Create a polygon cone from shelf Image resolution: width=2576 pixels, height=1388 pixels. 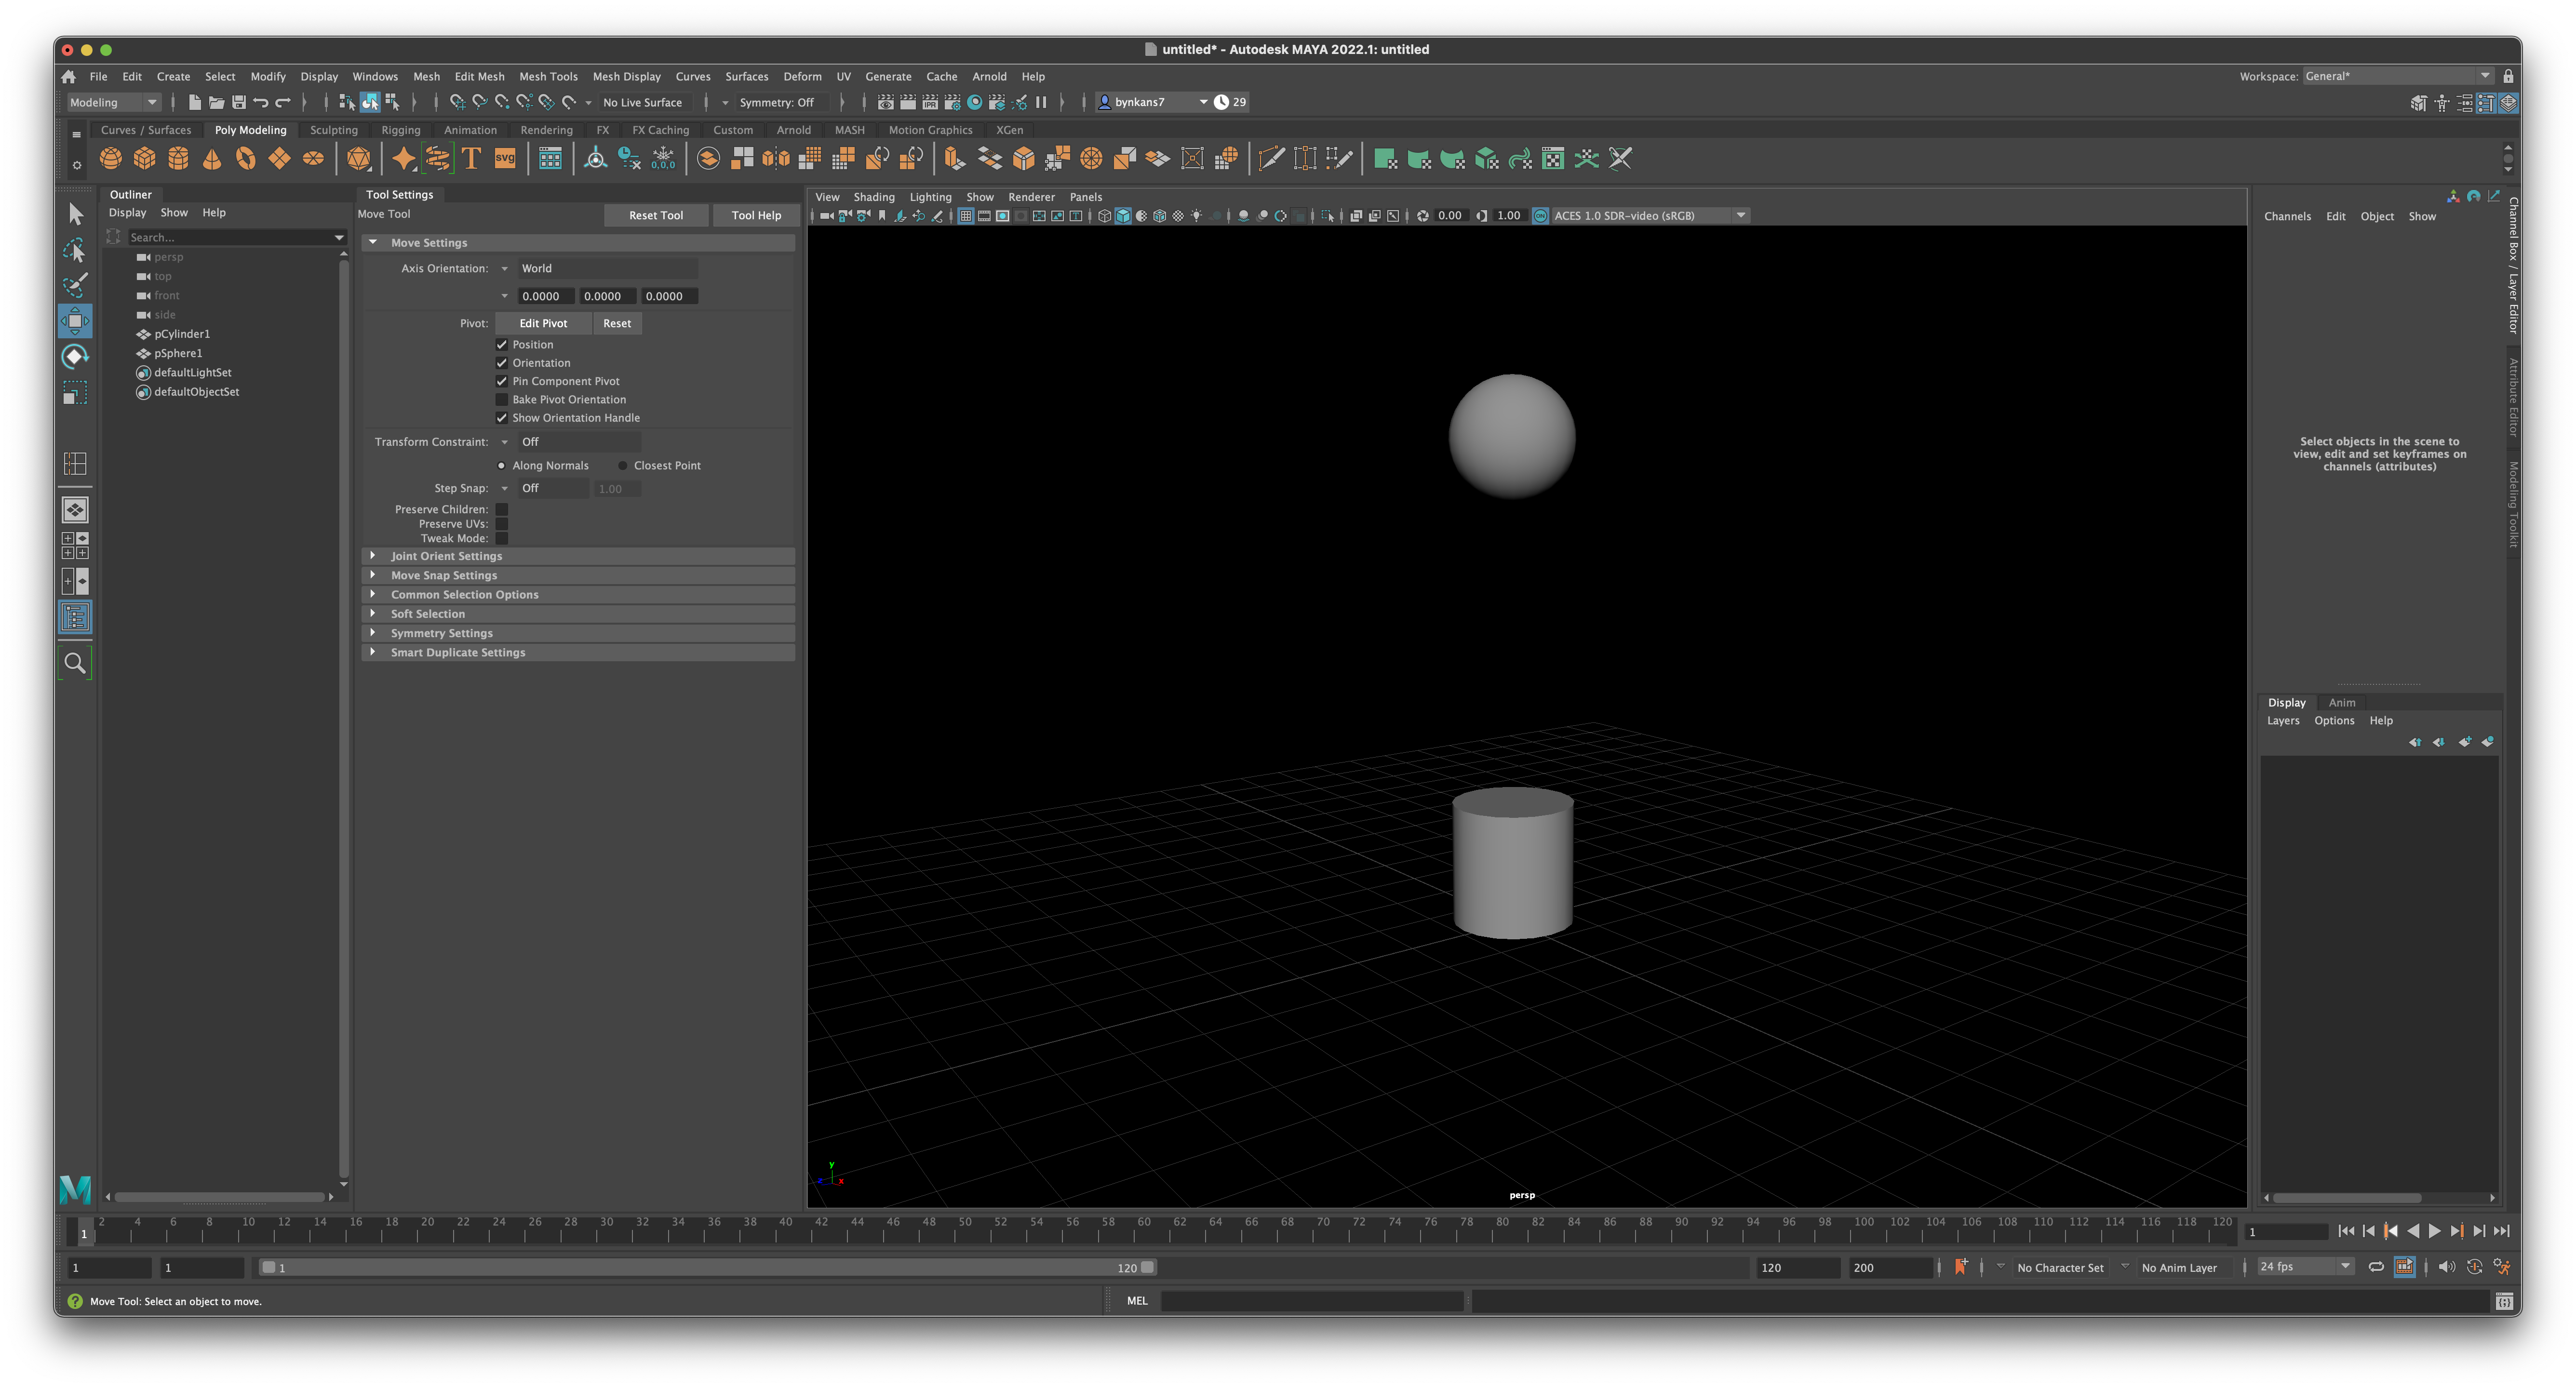coord(212,159)
